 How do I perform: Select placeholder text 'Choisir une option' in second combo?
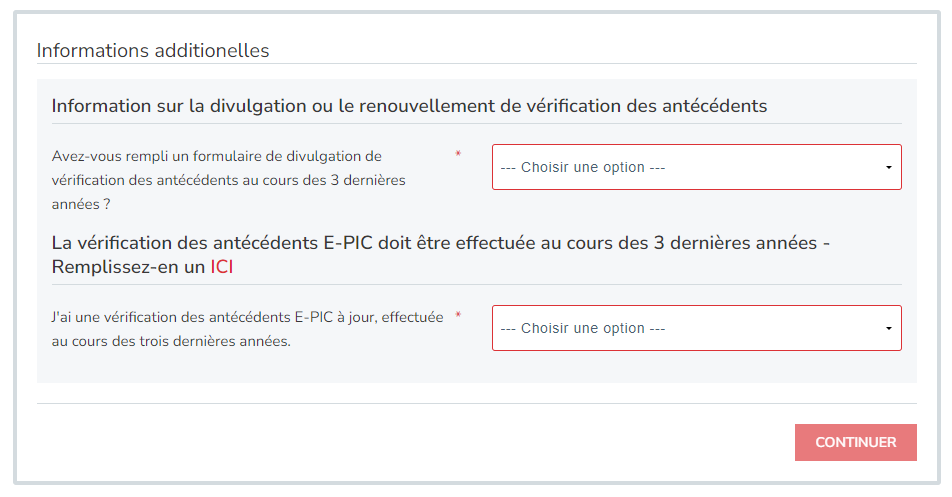(583, 328)
